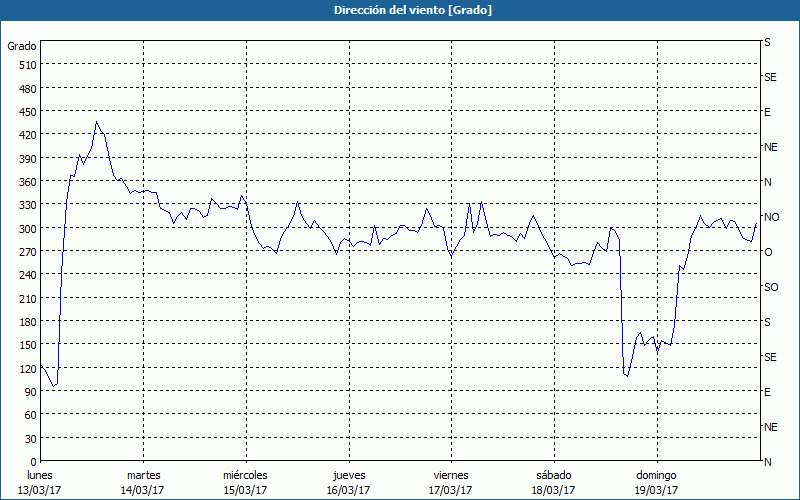
Task: Select the 'lunes' day label
Action: (40, 475)
